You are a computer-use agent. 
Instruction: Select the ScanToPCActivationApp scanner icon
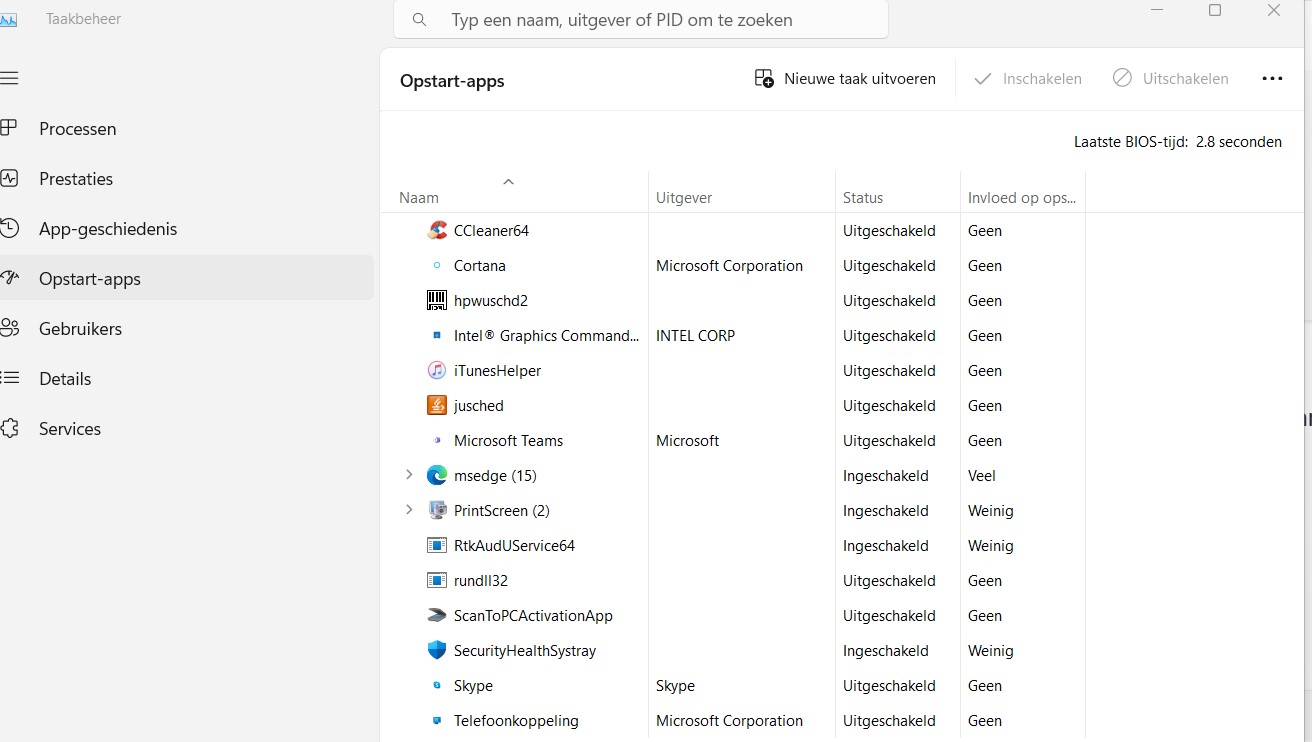[437, 616]
